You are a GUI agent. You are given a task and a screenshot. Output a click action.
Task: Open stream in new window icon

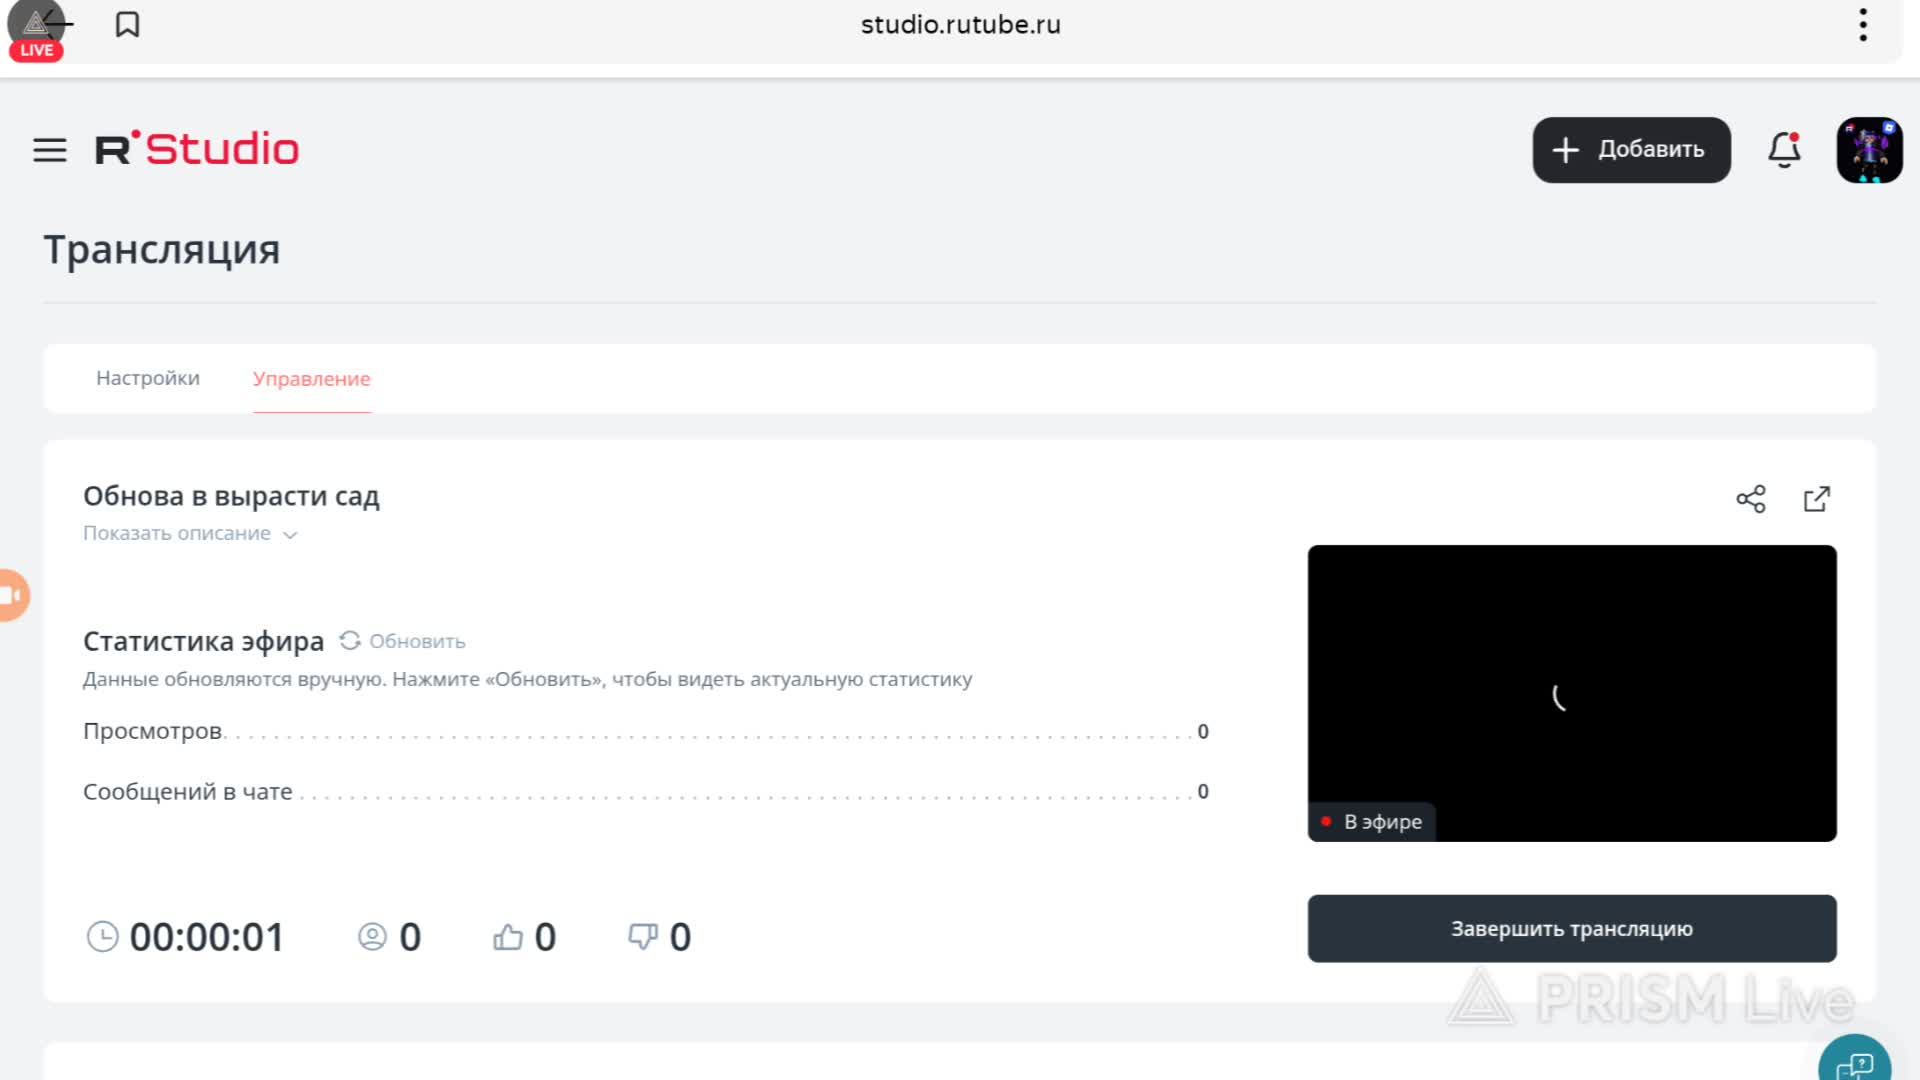[x=1816, y=499]
